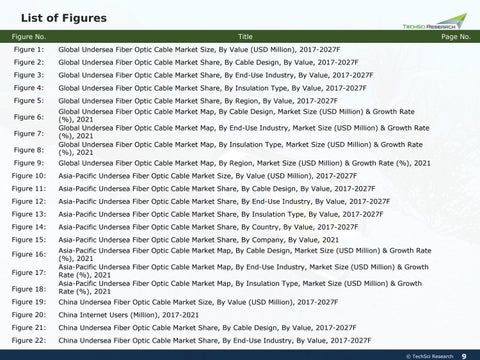The width and height of the screenshot is (480, 360).
Task: Open Figure 6 Market Map by Cable Design
Action: tap(236, 115)
